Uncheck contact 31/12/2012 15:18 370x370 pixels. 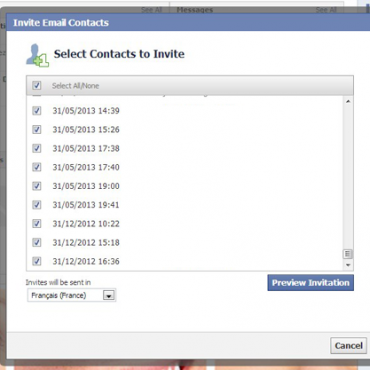pyautogui.click(x=37, y=242)
